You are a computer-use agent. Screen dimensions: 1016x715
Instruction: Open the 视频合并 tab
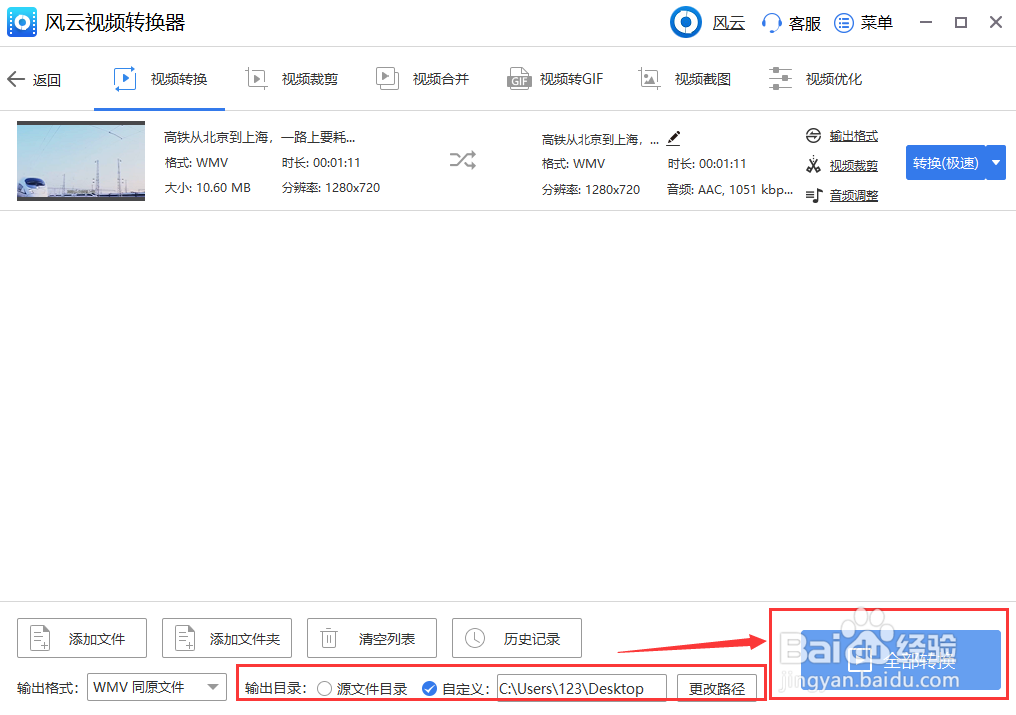(x=423, y=78)
